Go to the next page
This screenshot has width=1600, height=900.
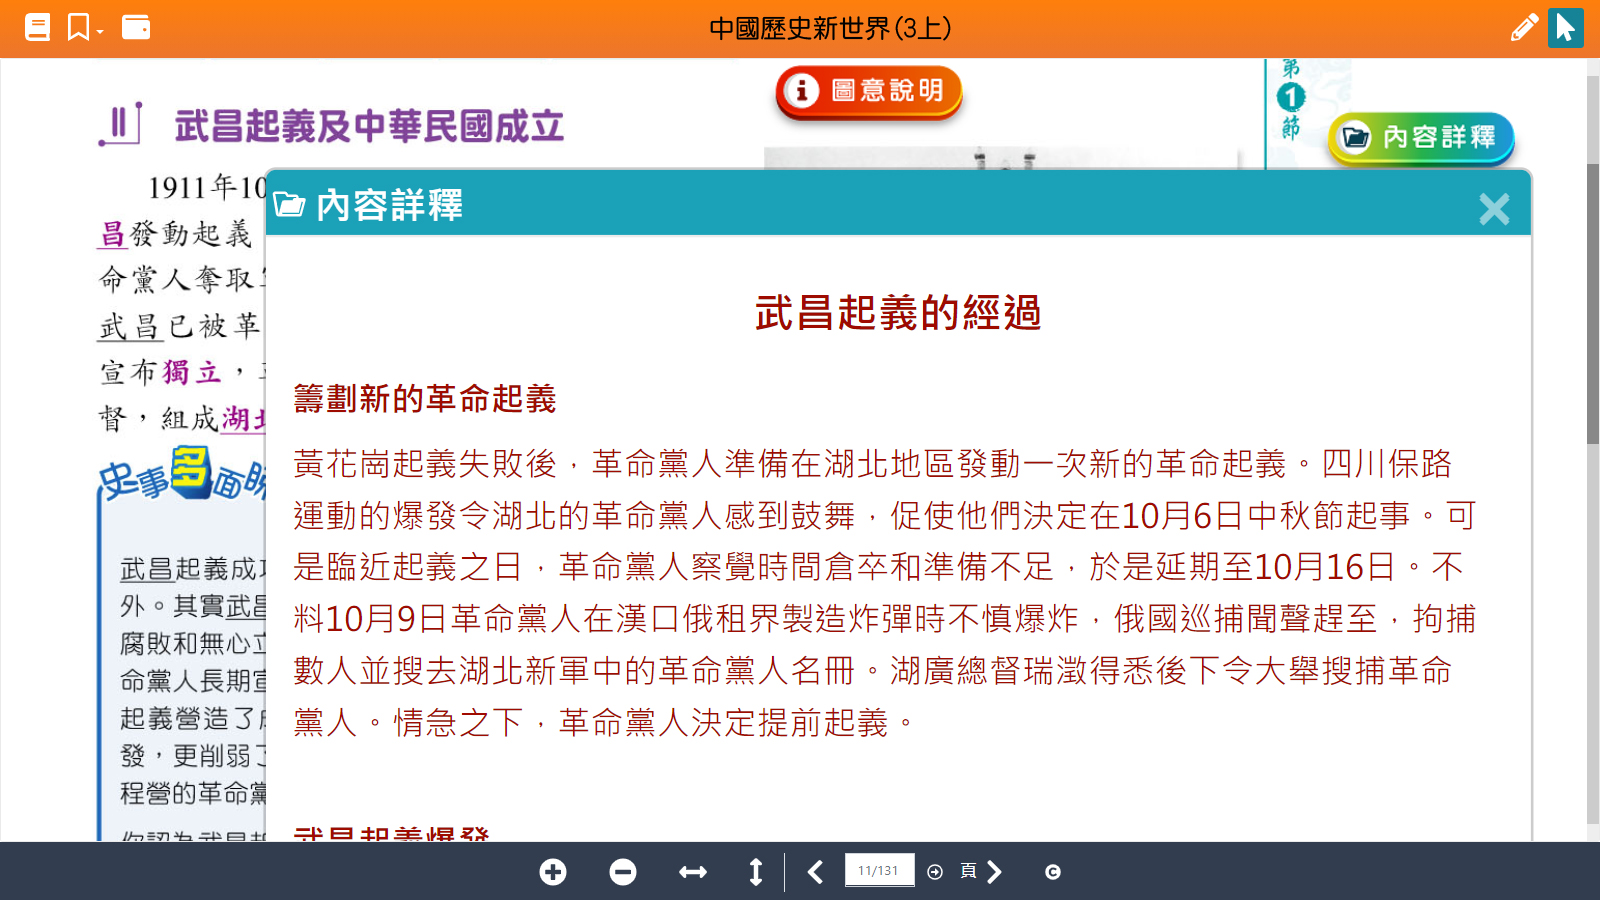[994, 872]
